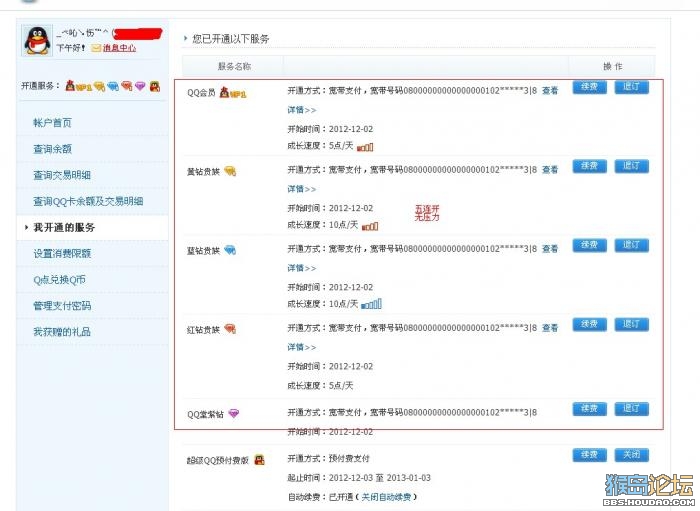Open the message center envelope icon
This screenshot has width=700, height=511.
(96, 48)
